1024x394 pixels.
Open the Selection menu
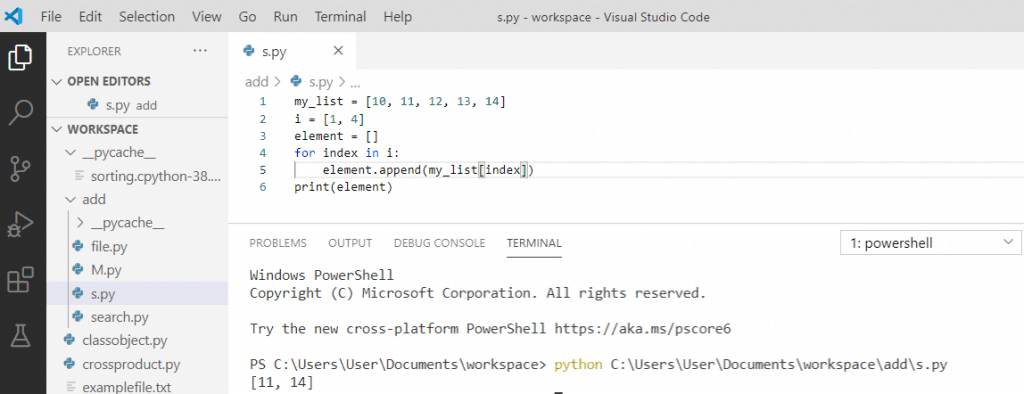147,16
